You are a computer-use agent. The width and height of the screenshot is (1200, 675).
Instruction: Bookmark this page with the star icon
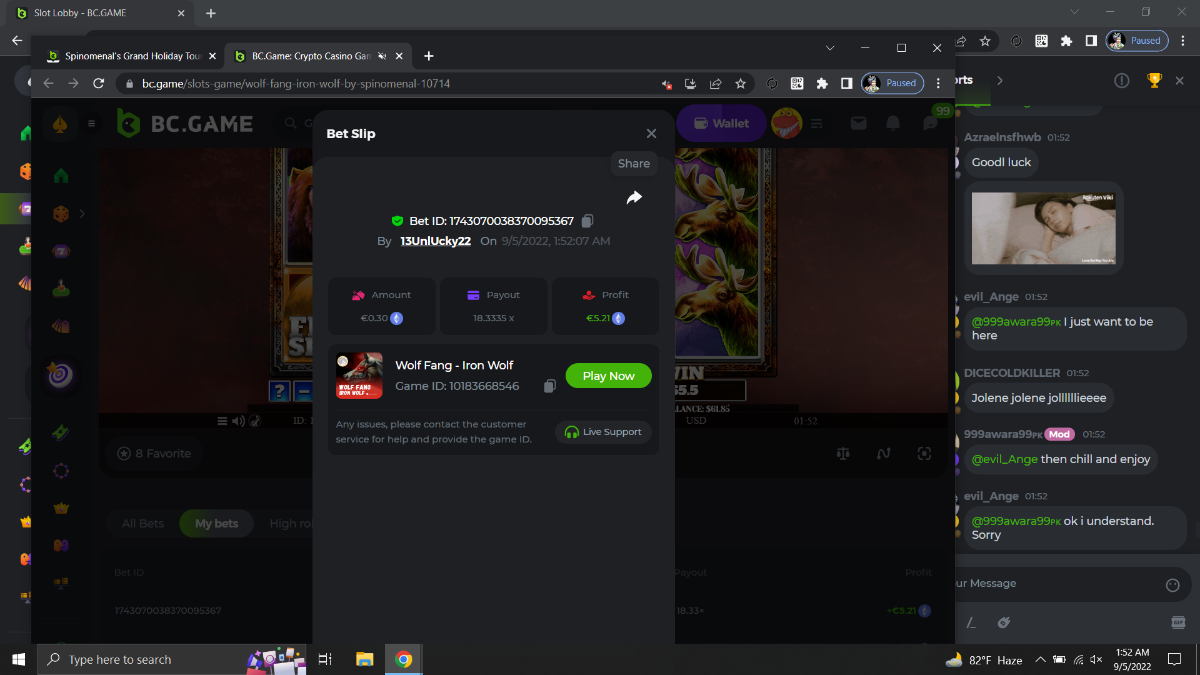tap(740, 84)
